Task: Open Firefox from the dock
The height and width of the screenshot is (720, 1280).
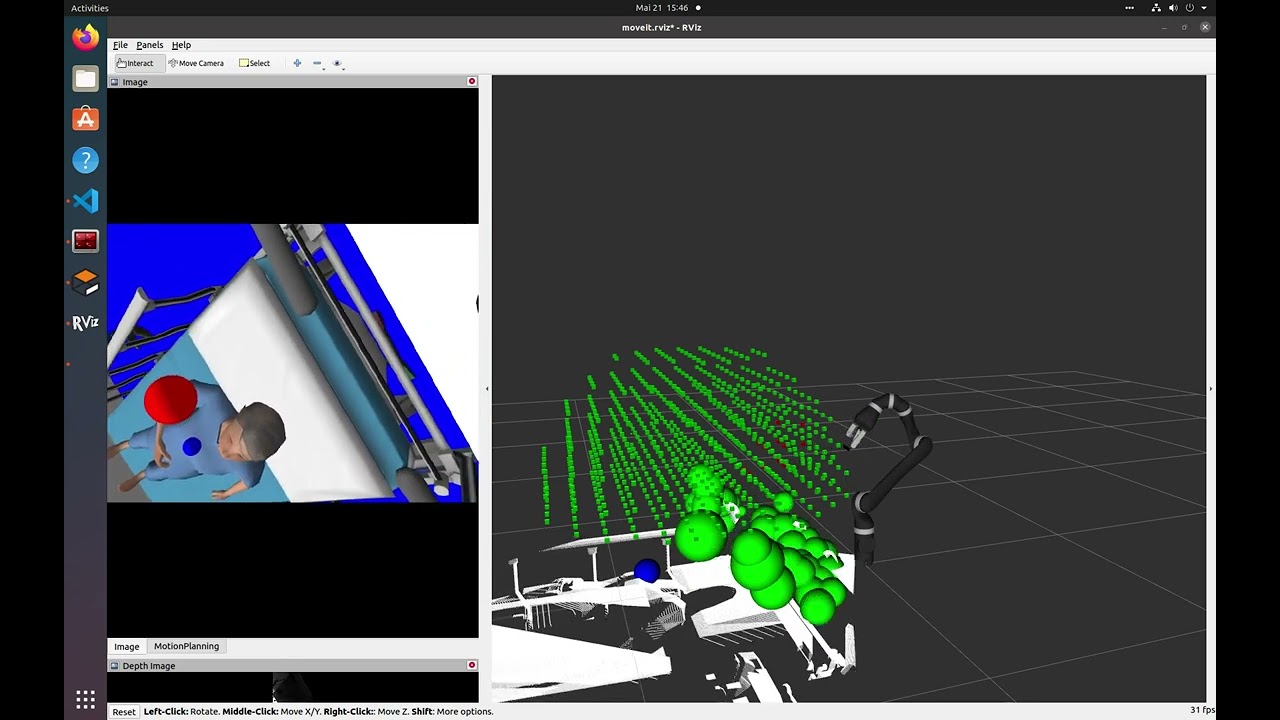Action: [85, 39]
